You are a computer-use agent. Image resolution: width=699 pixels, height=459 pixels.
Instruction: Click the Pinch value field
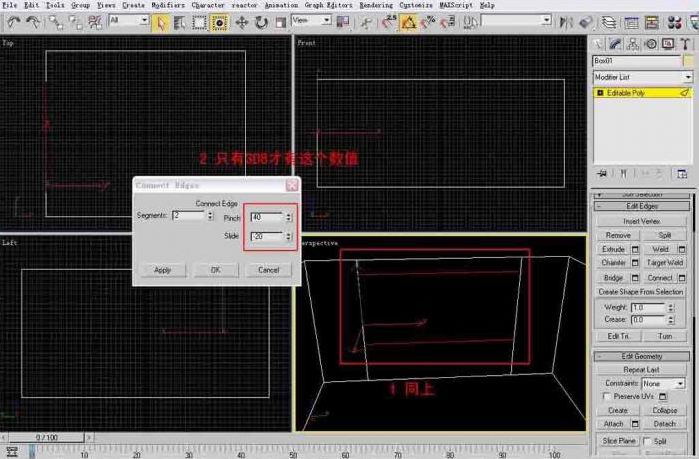coord(267,217)
